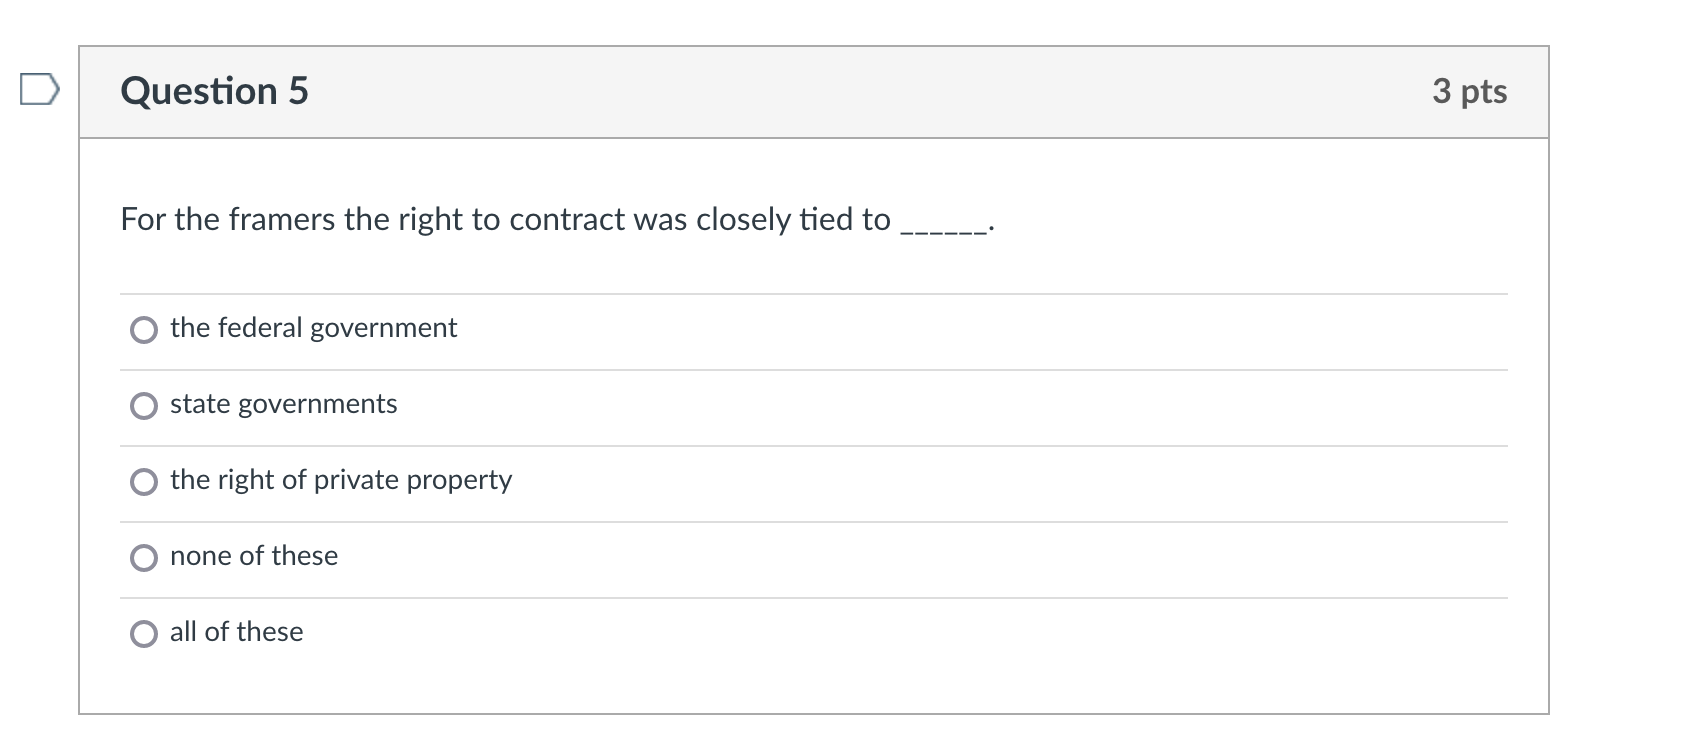This screenshot has height=732, width=1694.
Task: Click the 'all of these' label text
Action: [x=235, y=632]
